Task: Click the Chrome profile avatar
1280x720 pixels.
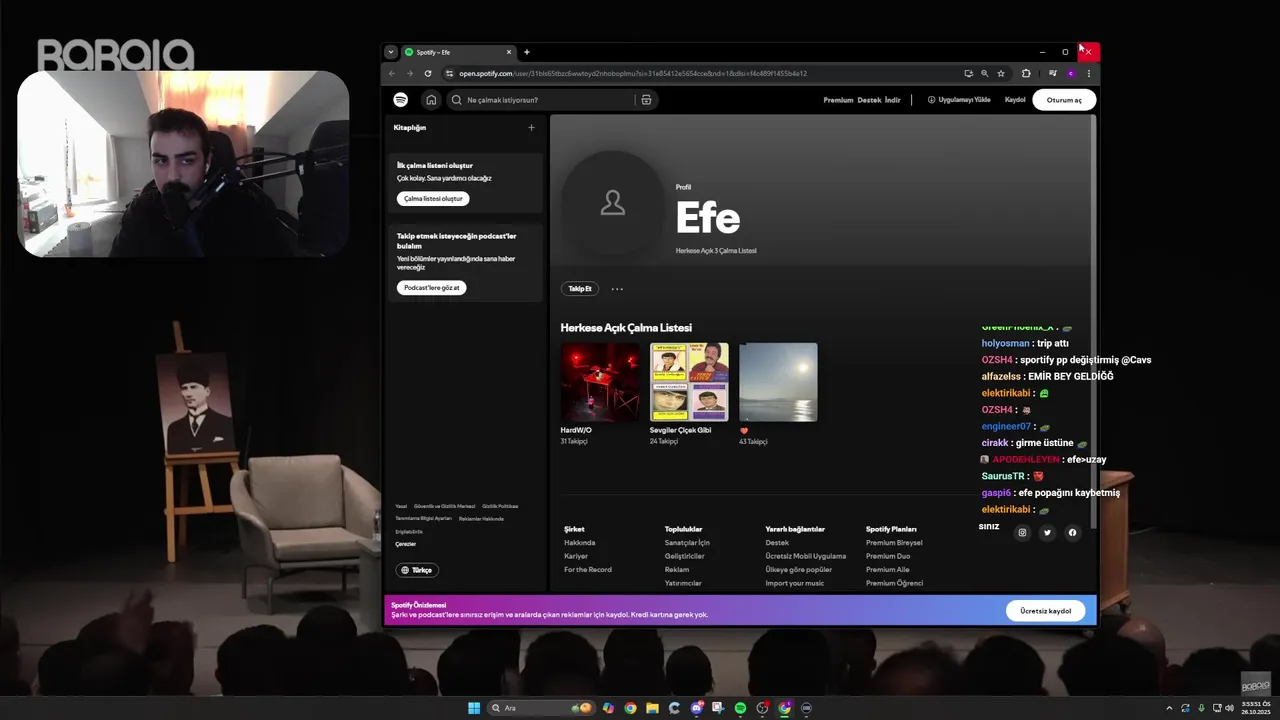Action: [1070, 73]
